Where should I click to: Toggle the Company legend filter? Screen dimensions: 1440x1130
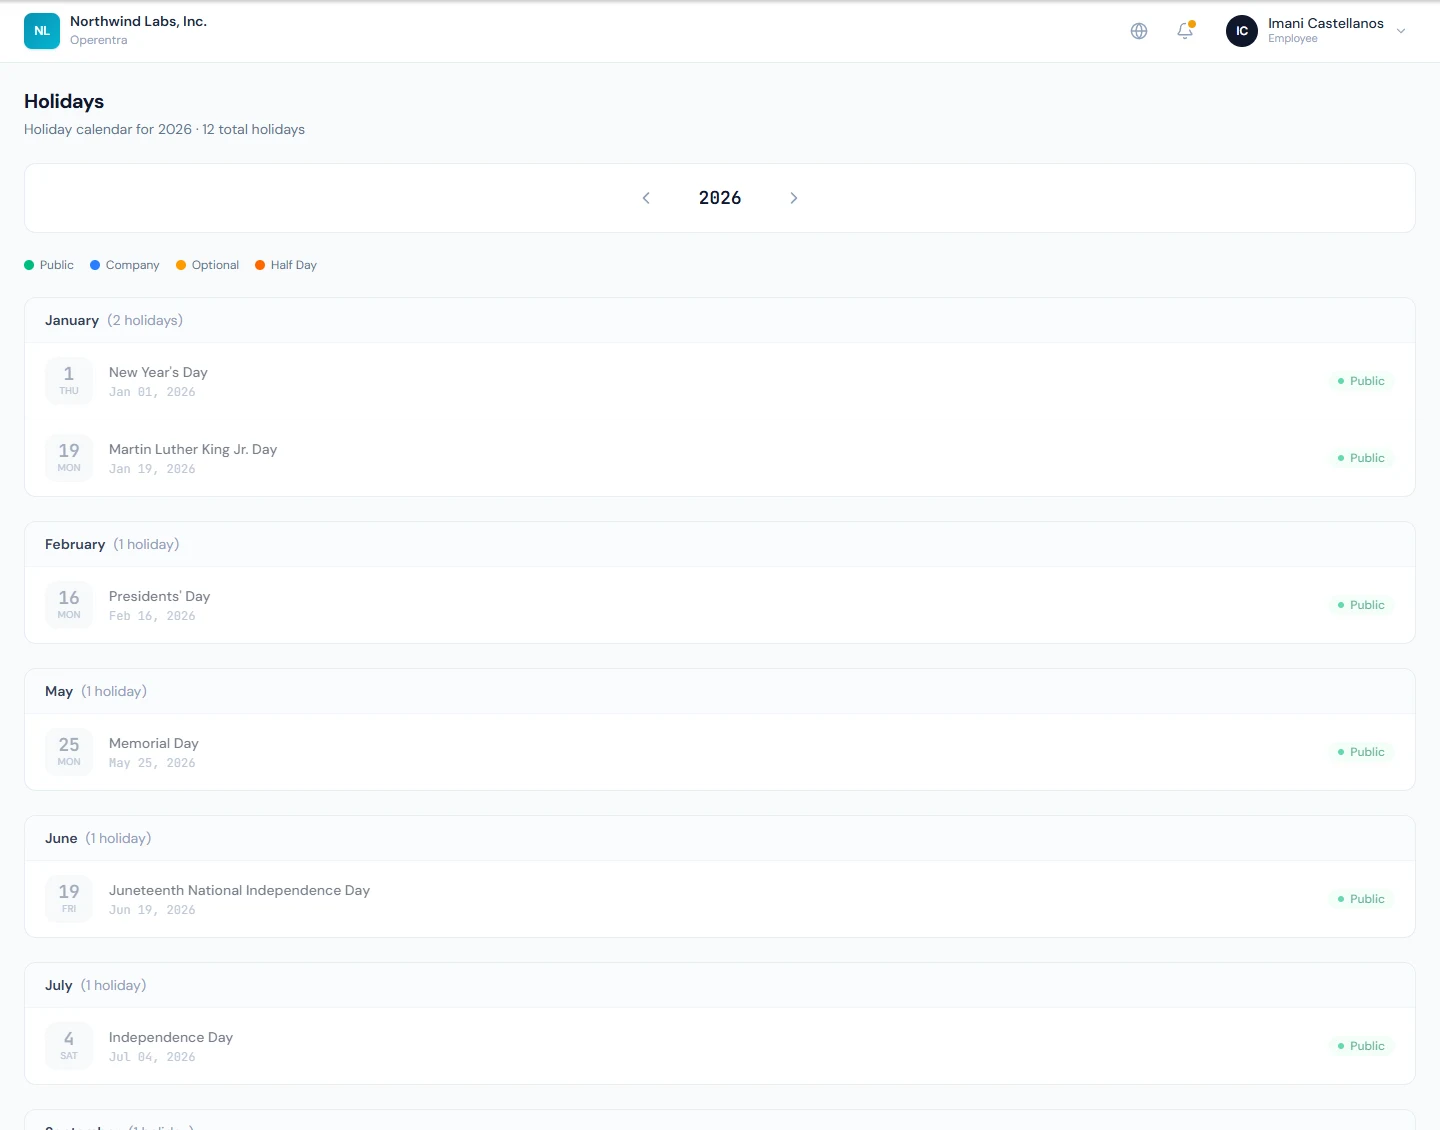125,265
